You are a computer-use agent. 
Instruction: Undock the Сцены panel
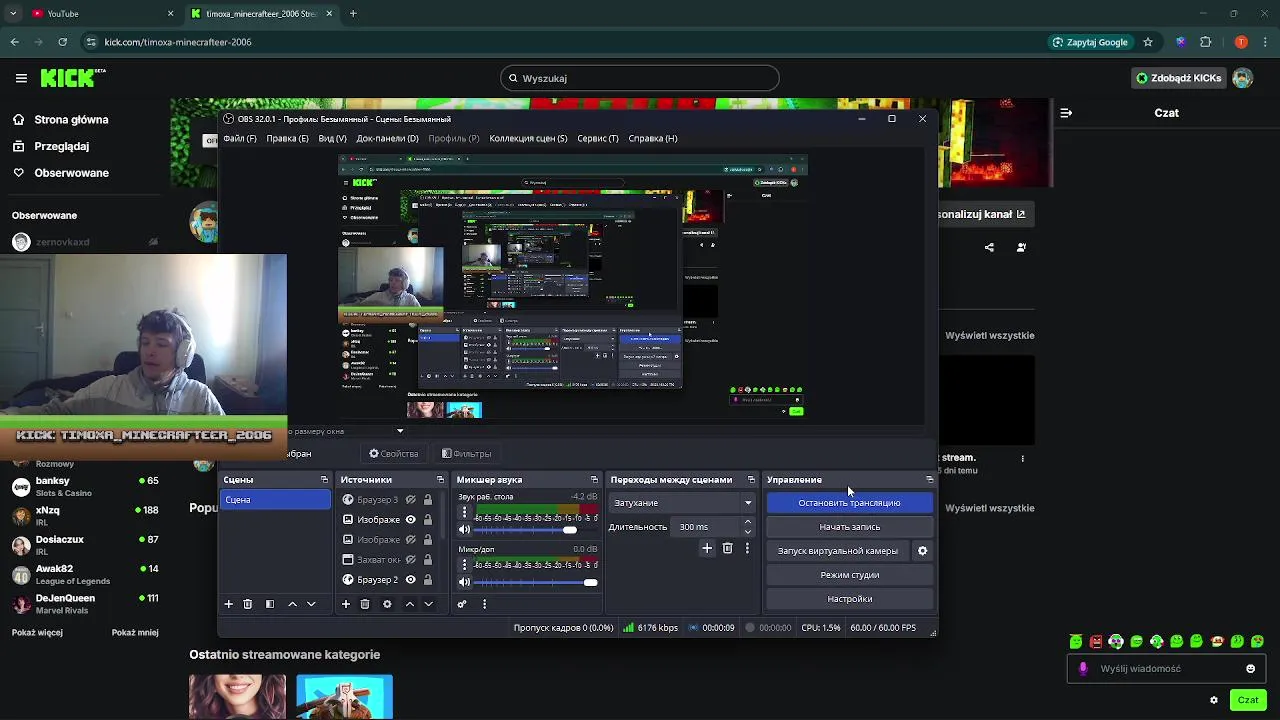pyautogui.click(x=324, y=480)
